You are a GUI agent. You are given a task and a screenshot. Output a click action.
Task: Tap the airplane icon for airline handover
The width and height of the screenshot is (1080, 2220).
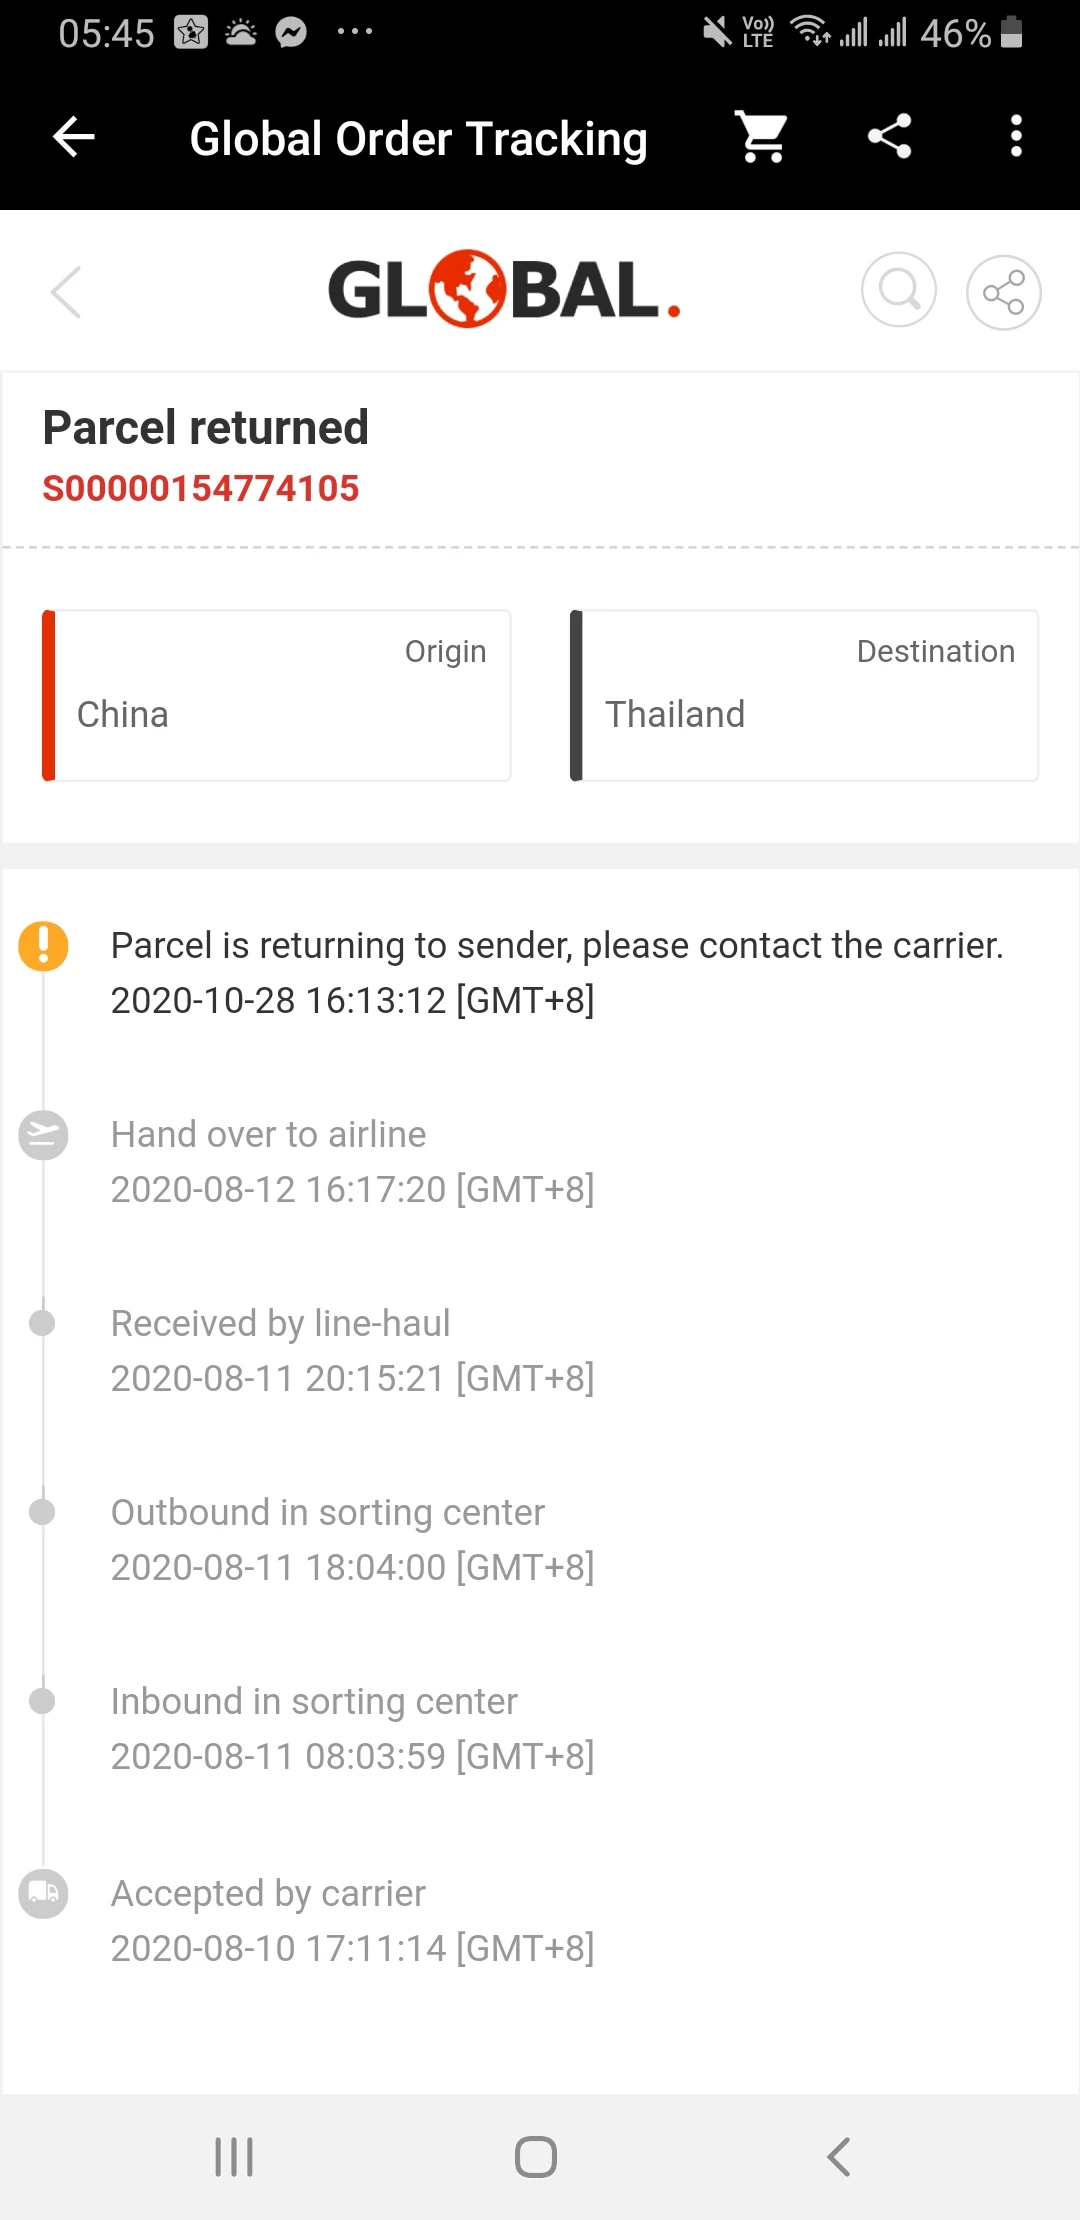pos(43,1135)
